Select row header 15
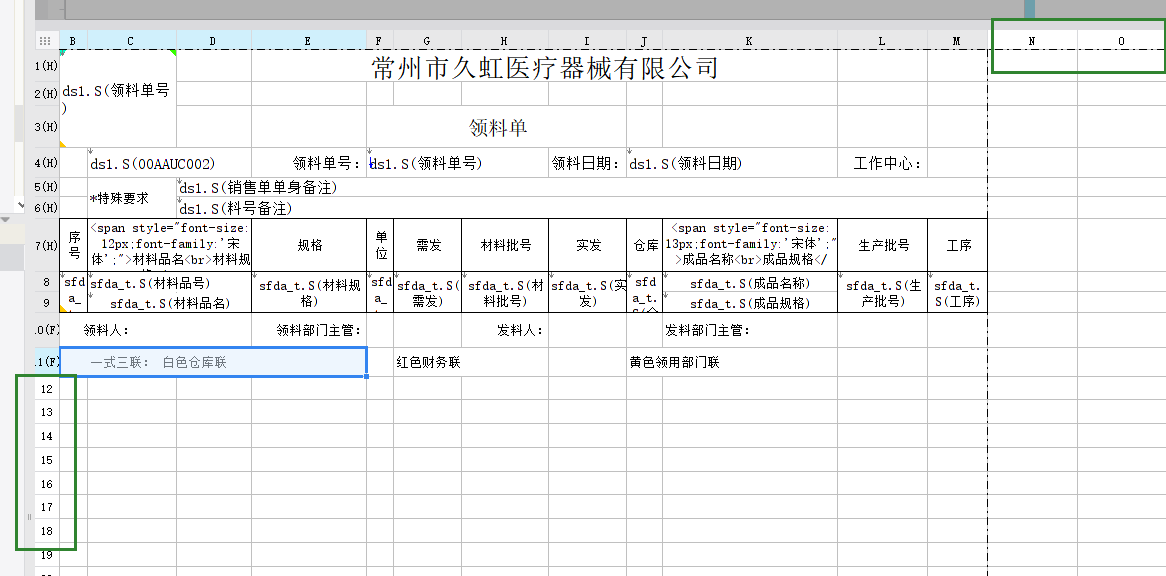The height and width of the screenshot is (576, 1166). coord(47,460)
